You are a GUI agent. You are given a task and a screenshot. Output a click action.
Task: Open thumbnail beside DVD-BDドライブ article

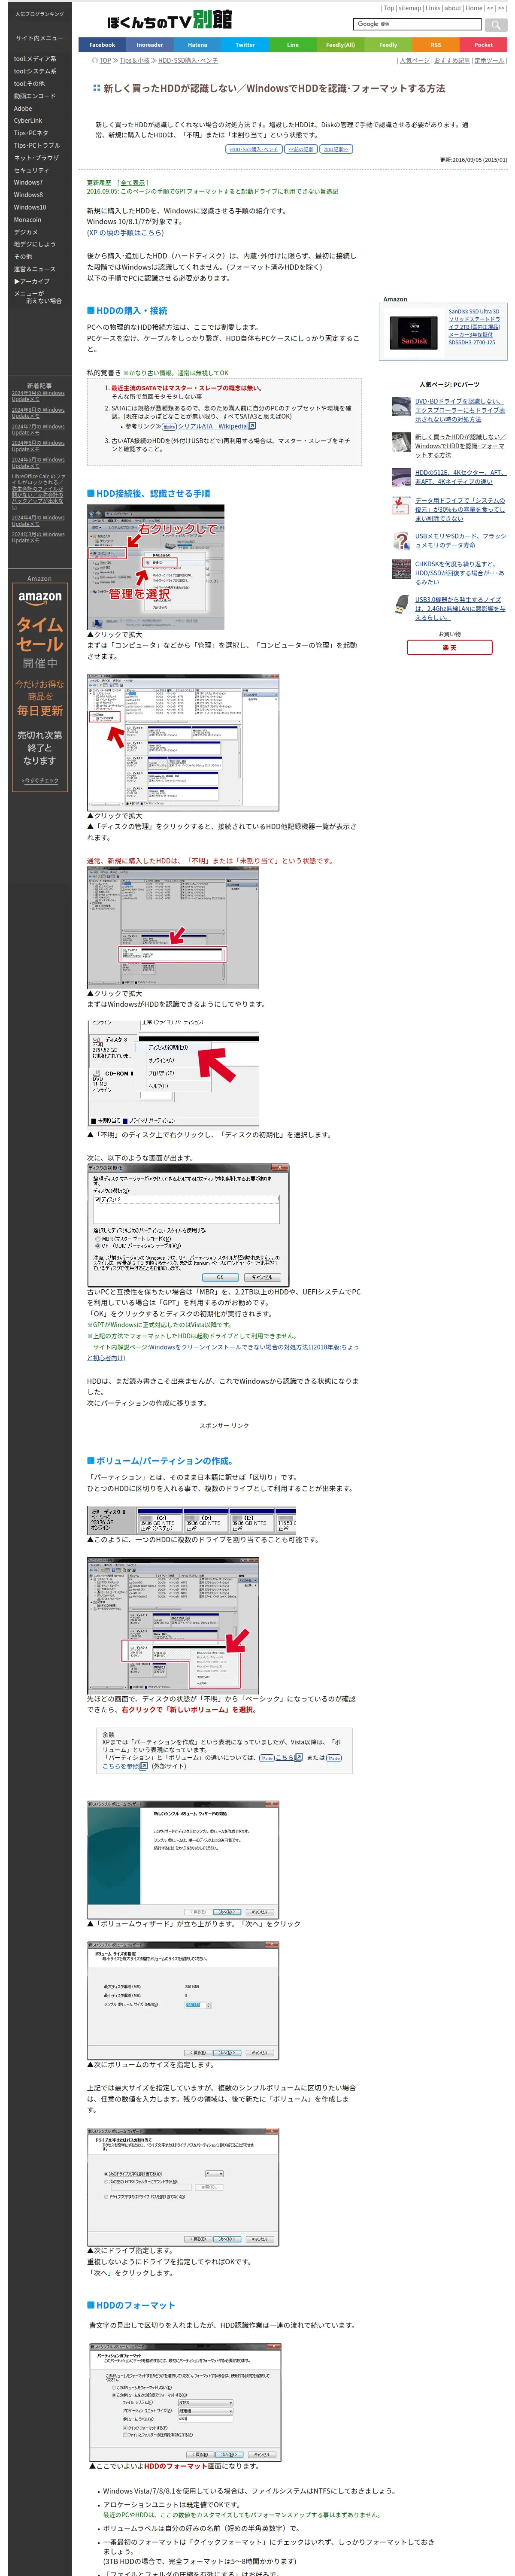pos(401,406)
